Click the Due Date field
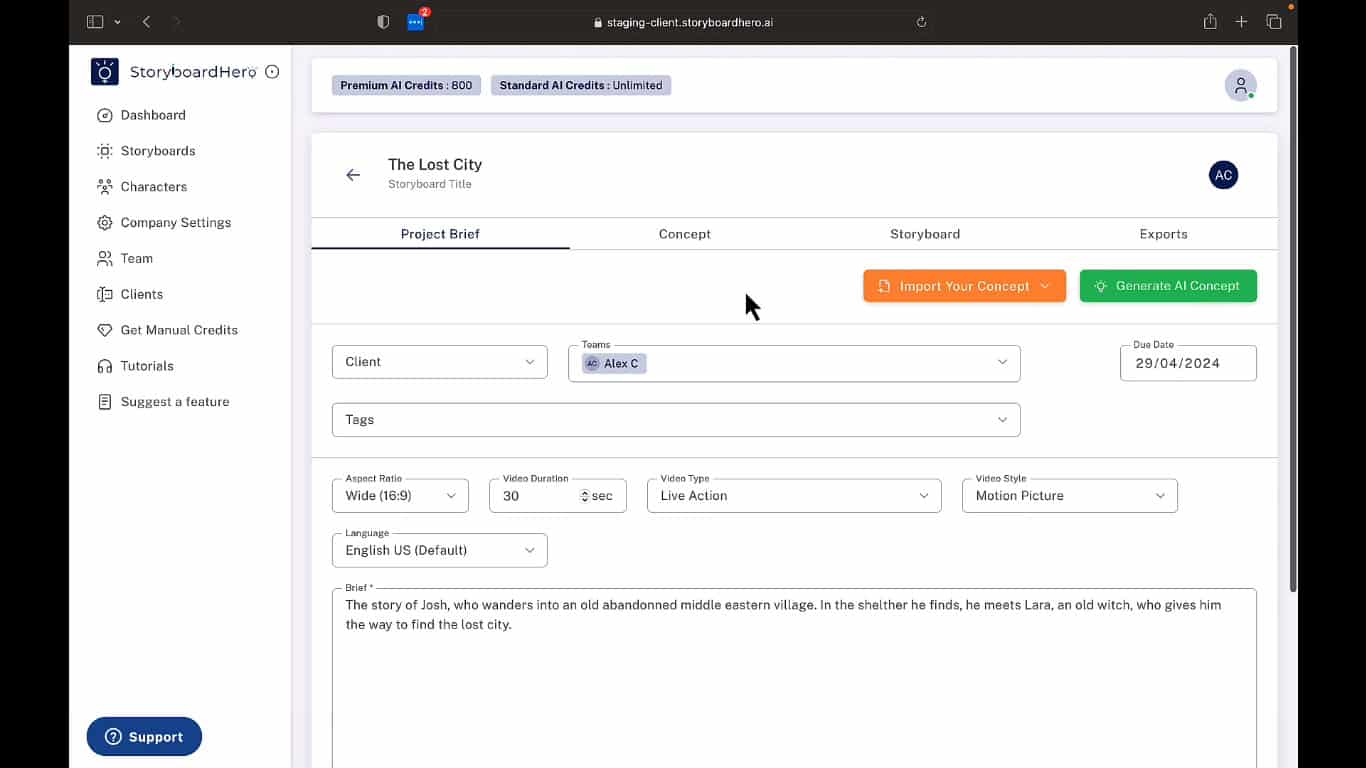Image resolution: width=1366 pixels, height=768 pixels. tap(1188, 363)
